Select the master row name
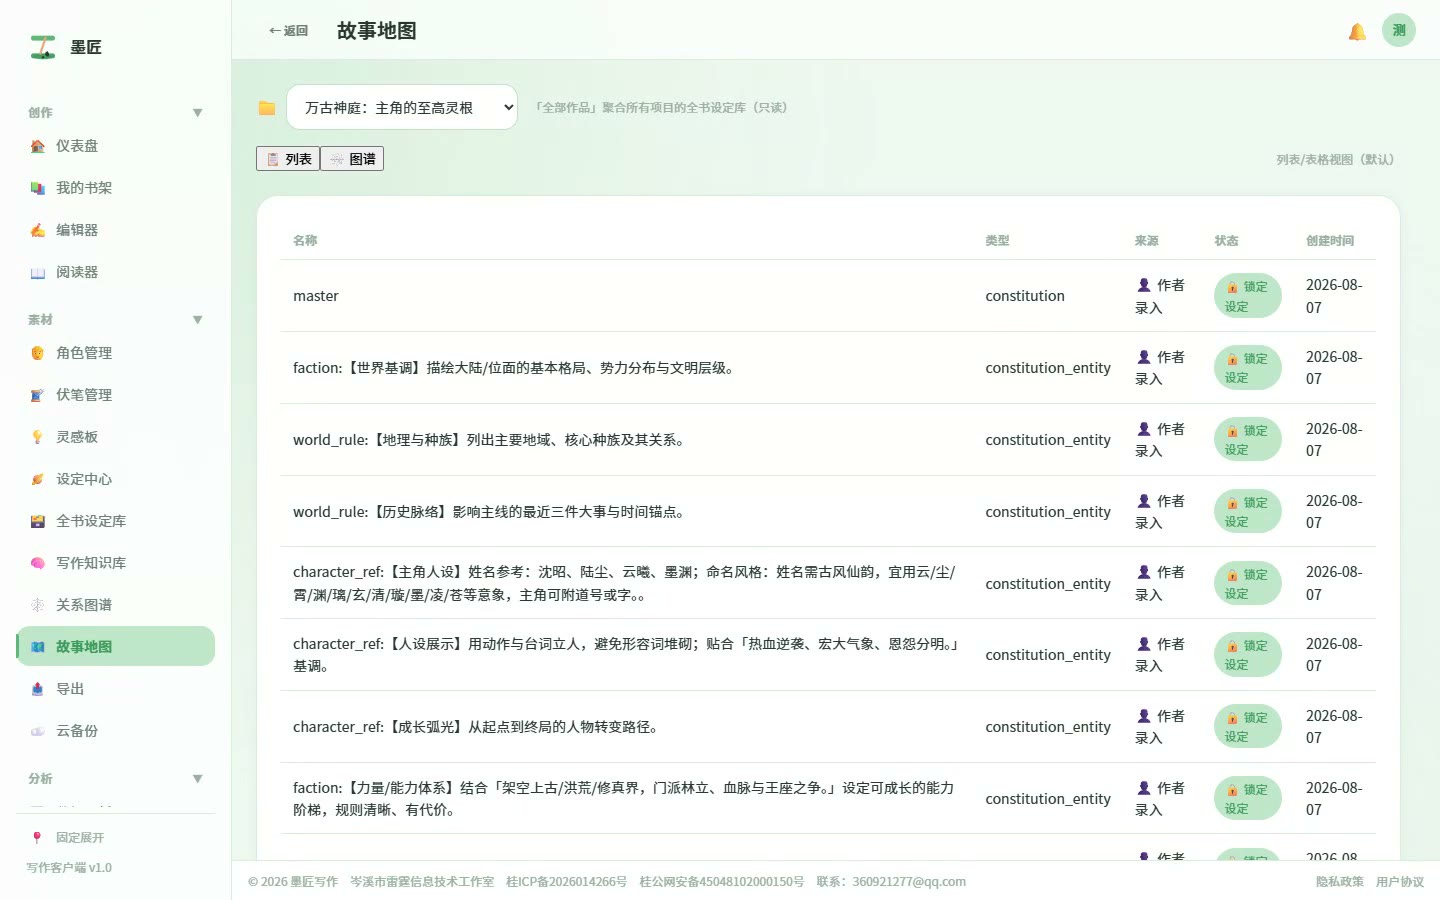The image size is (1440, 900). pos(316,296)
